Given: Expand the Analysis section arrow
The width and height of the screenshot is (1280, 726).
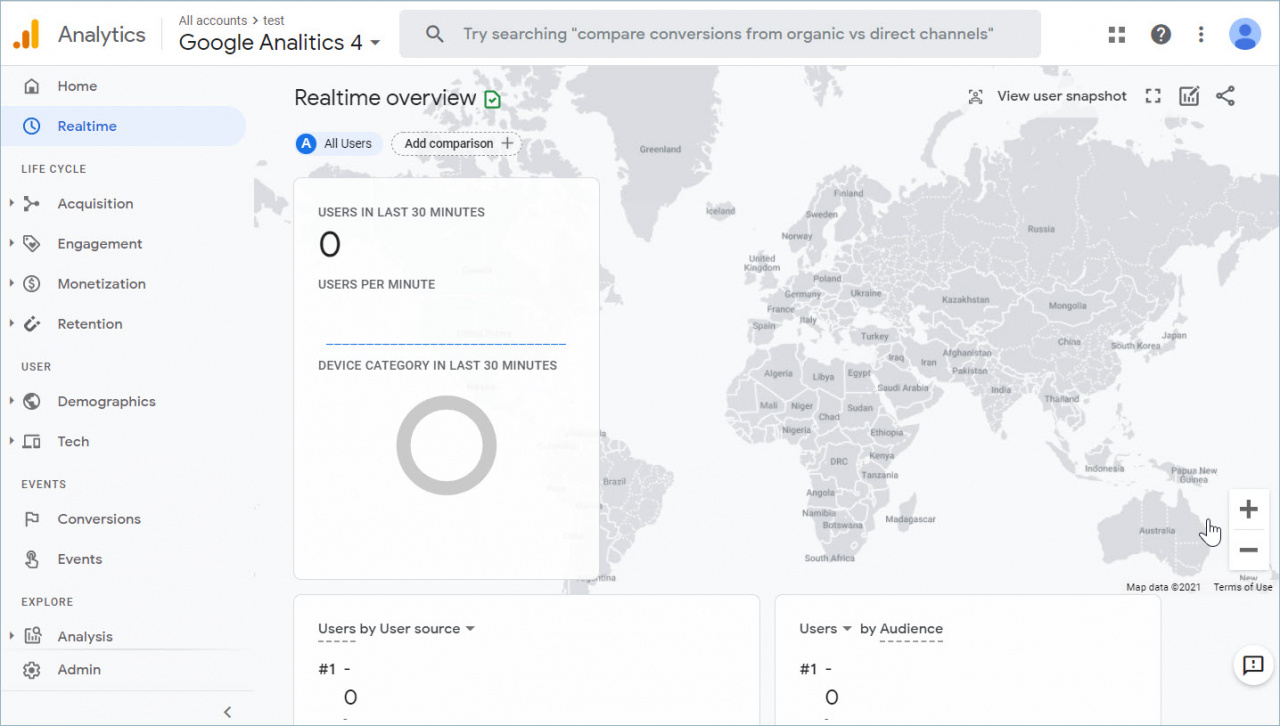Looking at the screenshot, I should tap(11, 636).
